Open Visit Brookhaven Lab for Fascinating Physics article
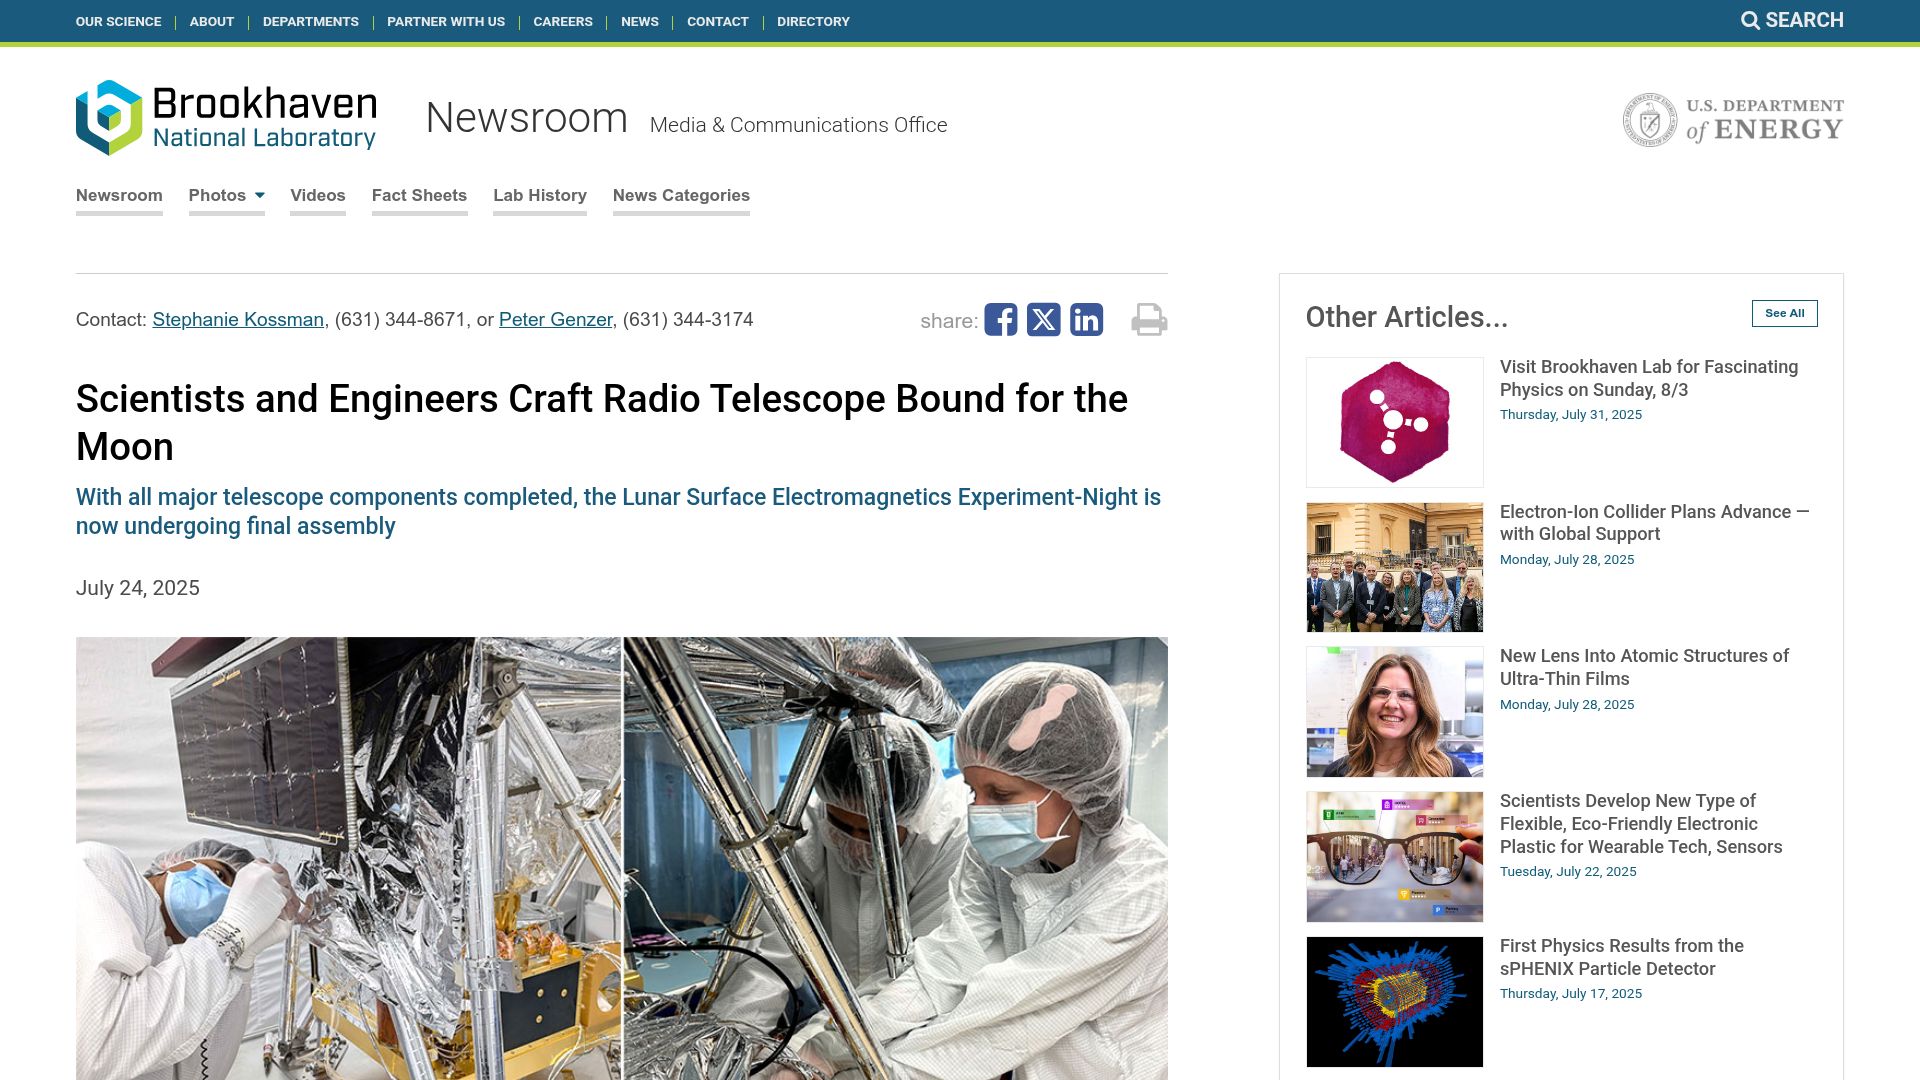The width and height of the screenshot is (1920, 1080). [1648, 378]
